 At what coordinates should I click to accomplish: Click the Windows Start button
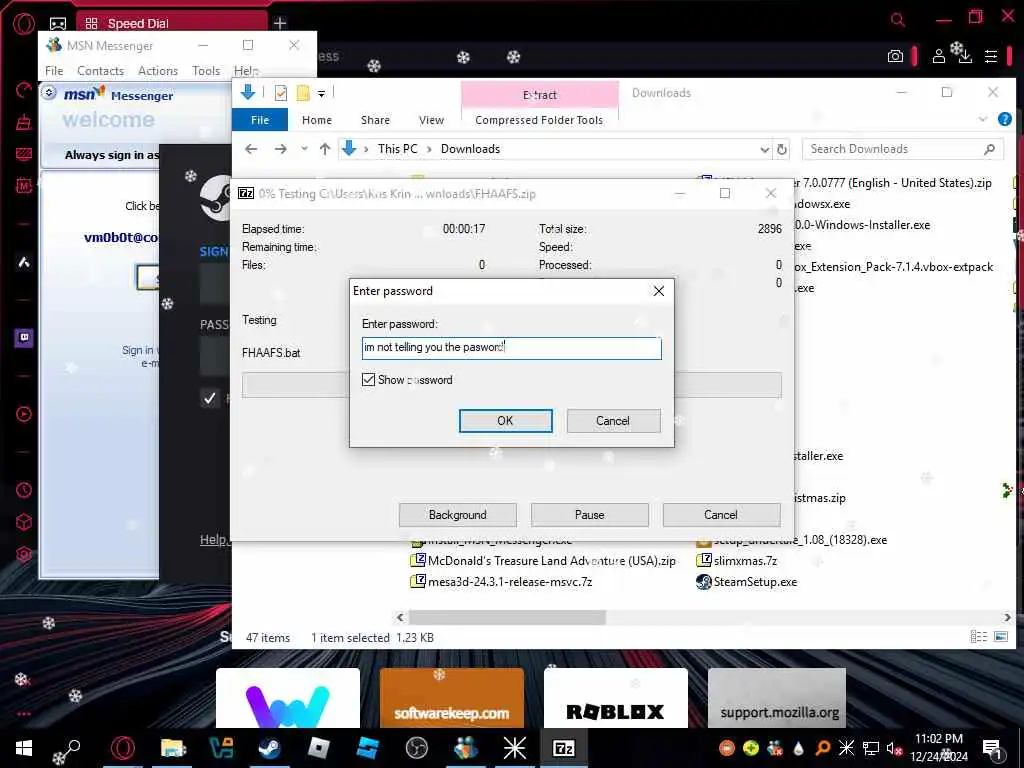(x=24, y=748)
